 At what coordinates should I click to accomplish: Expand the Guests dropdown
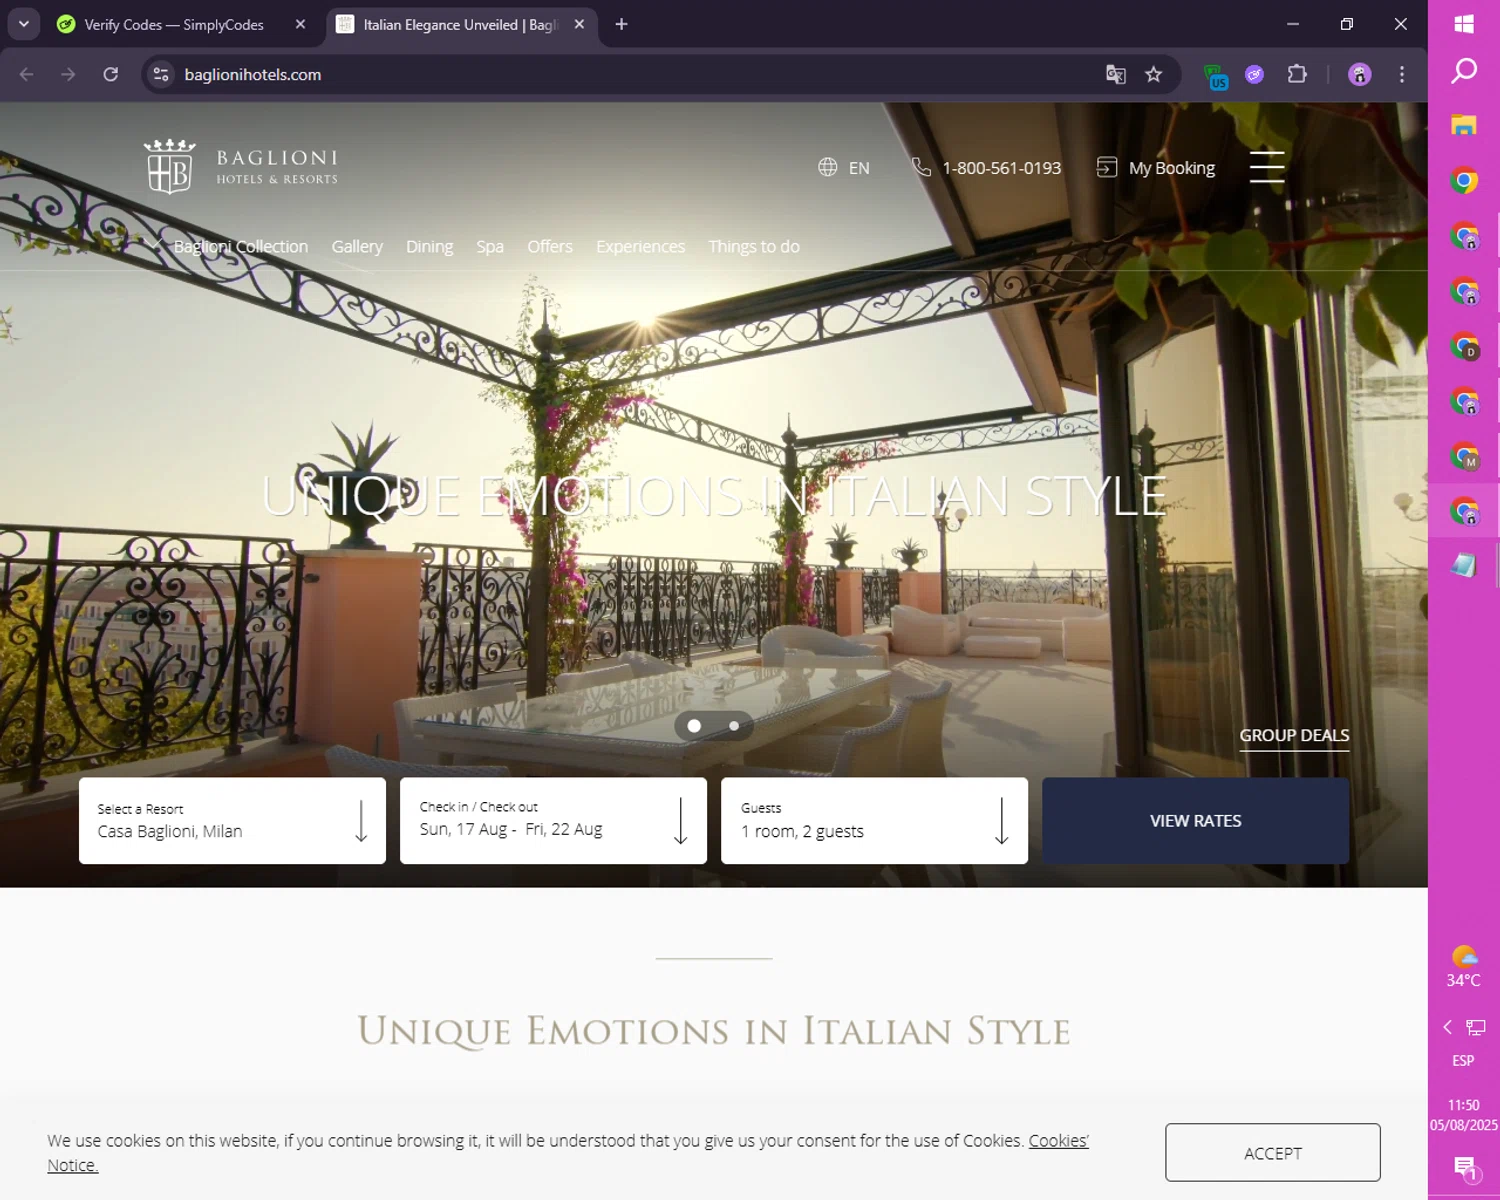pos(874,821)
